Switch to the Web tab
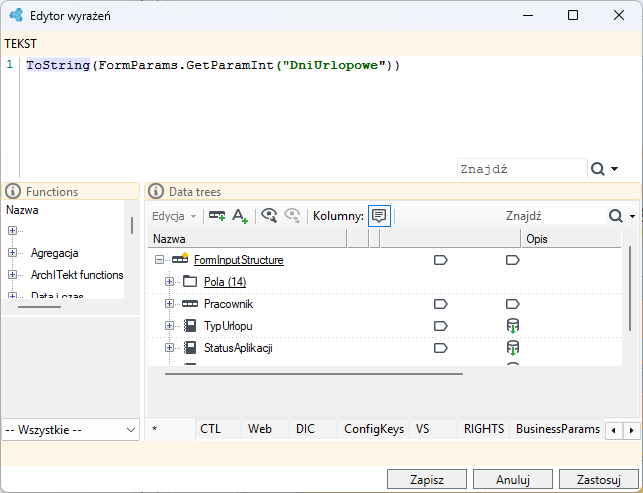The image size is (643, 493). (265, 429)
